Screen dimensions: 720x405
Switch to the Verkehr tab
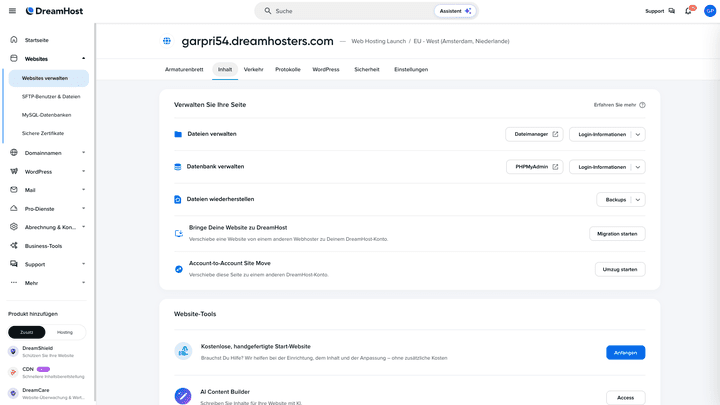coord(253,69)
